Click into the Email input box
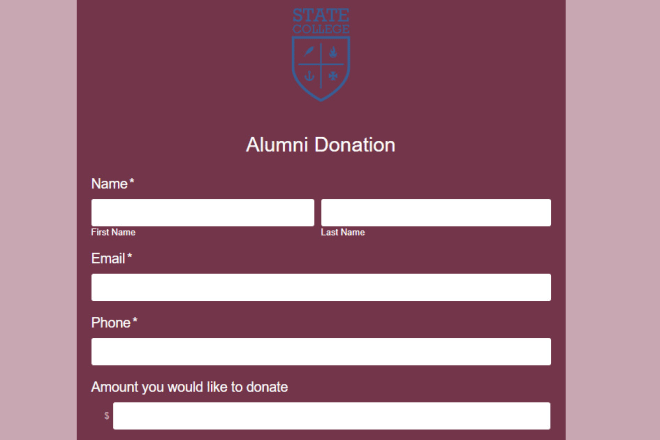The width and height of the screenshot is (660, 440). click(x=321, y=288)
